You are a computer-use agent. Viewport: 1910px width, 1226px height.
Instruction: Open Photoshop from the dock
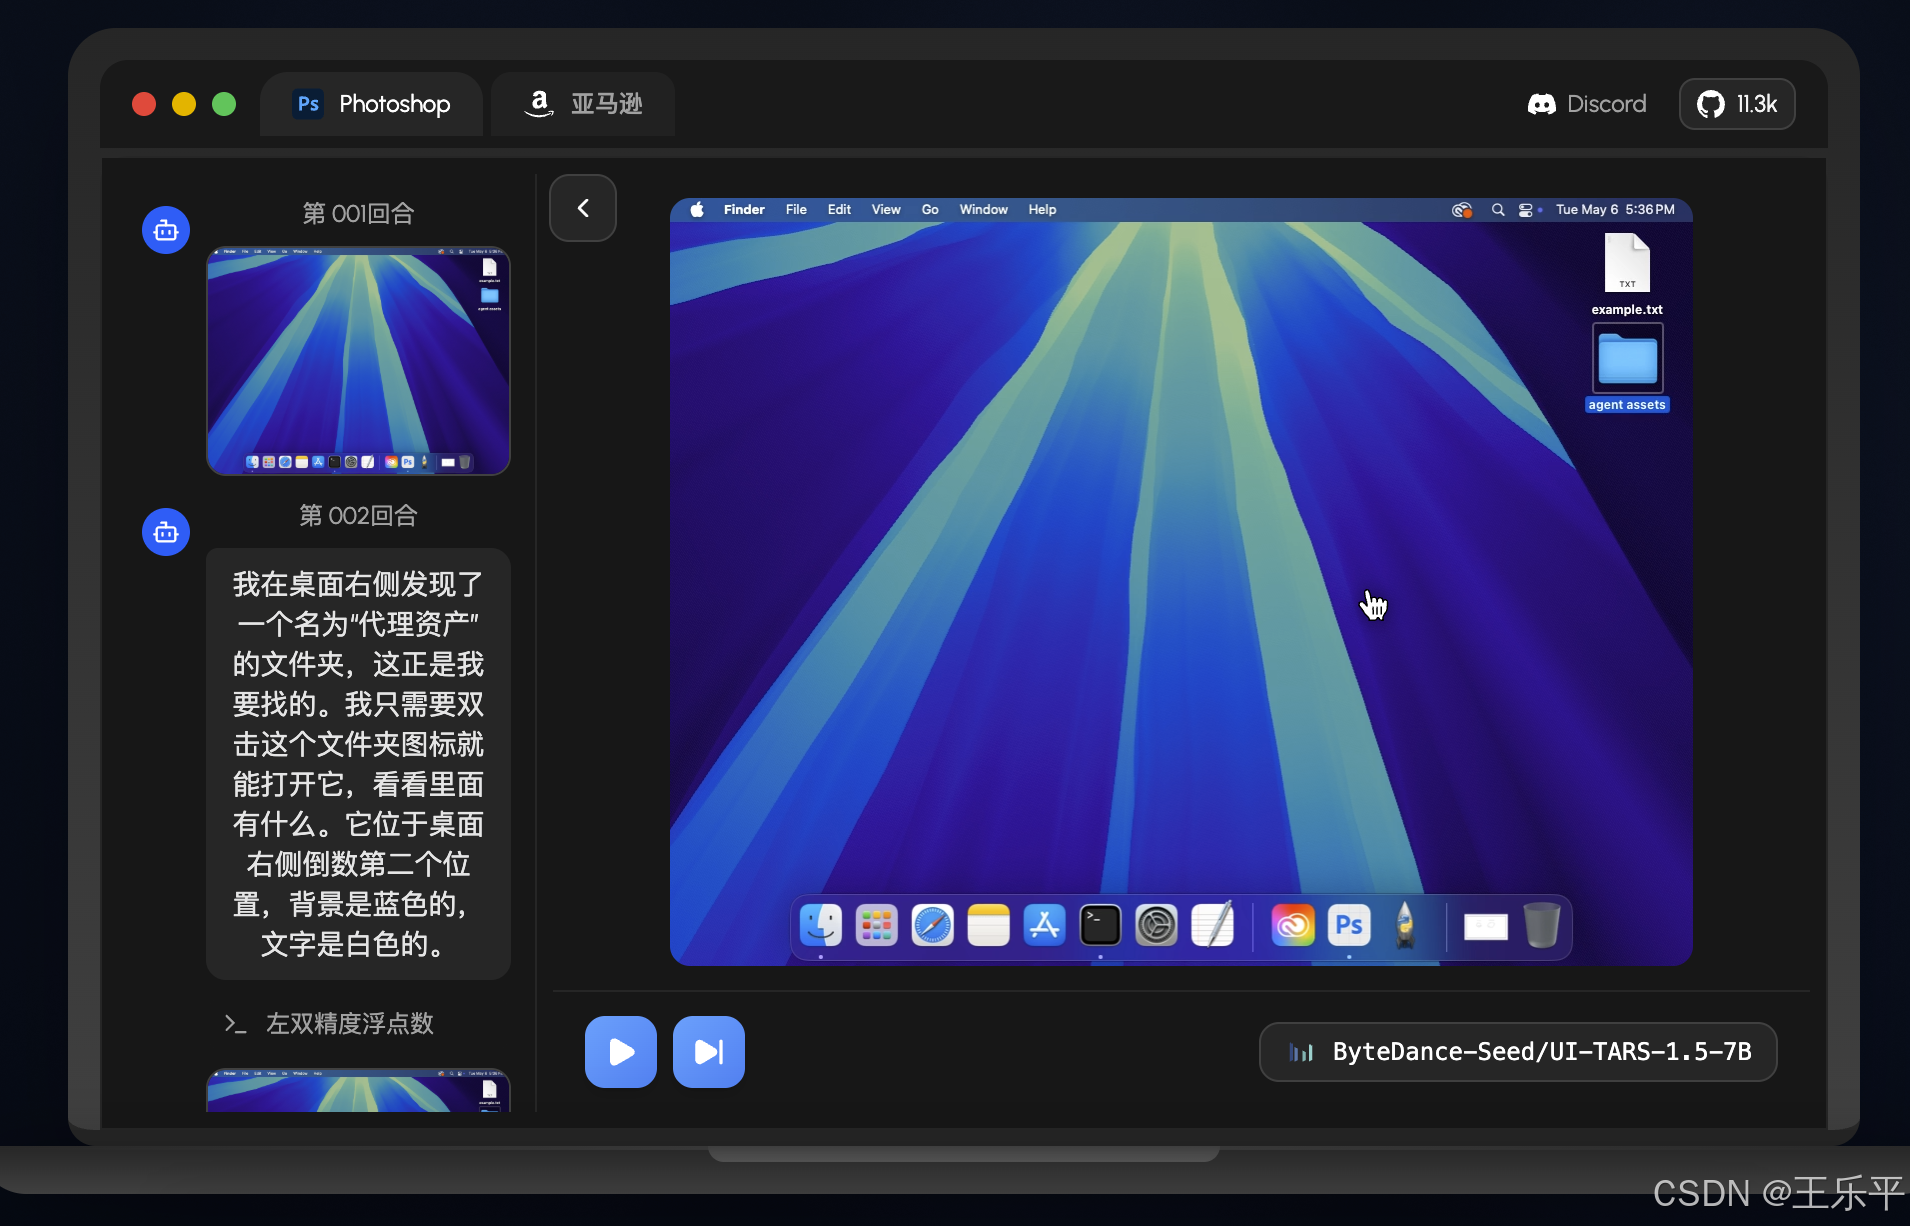[x=1348, y=926]
